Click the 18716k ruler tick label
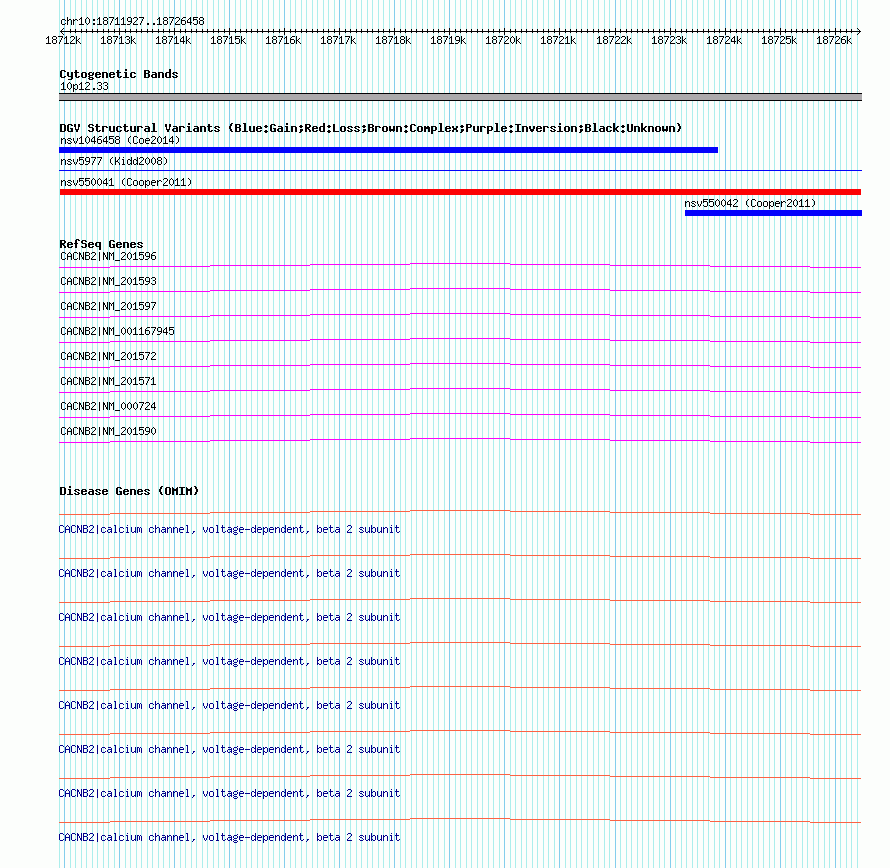Viewport: 890px width, 868px height. tap(283, 40)
